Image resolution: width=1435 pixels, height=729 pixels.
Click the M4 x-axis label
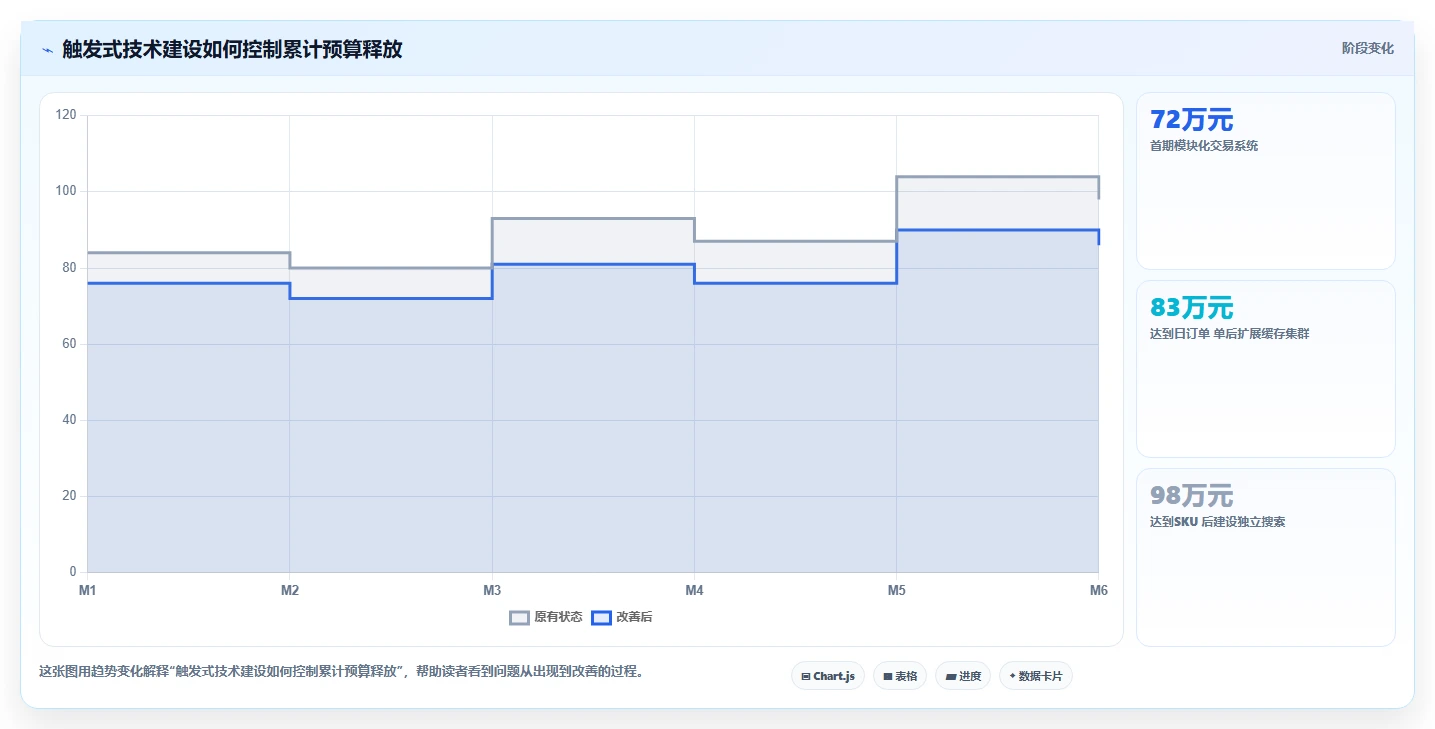[x=695, y=591]
